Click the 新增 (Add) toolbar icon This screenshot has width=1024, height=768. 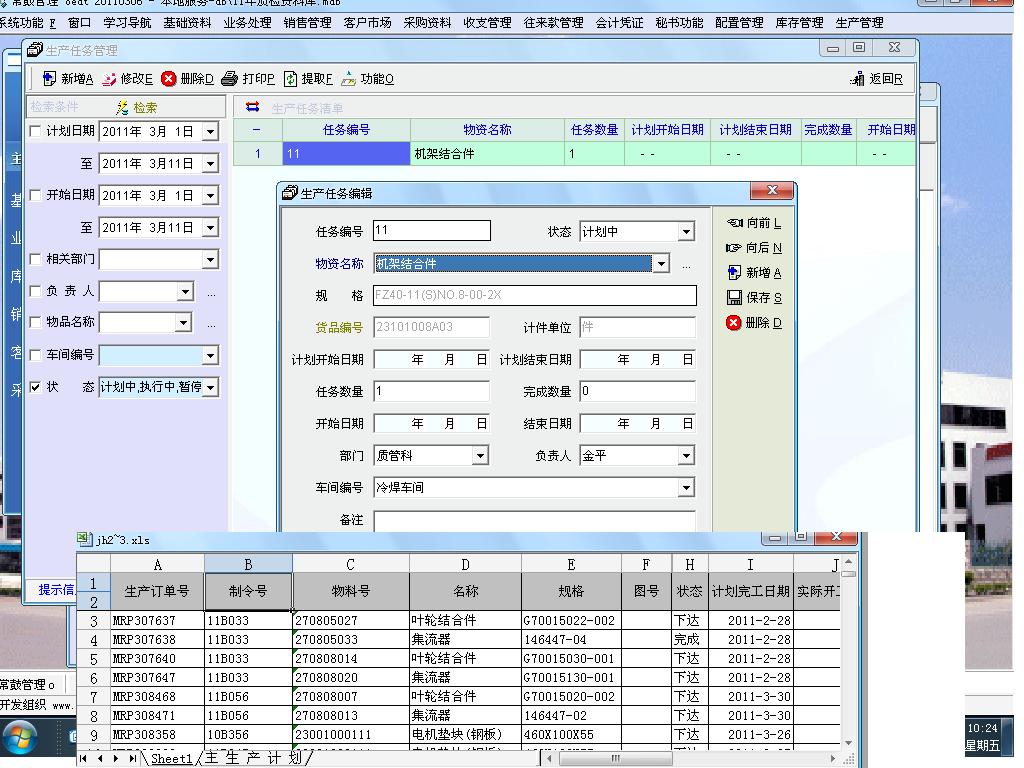[50, 79]
